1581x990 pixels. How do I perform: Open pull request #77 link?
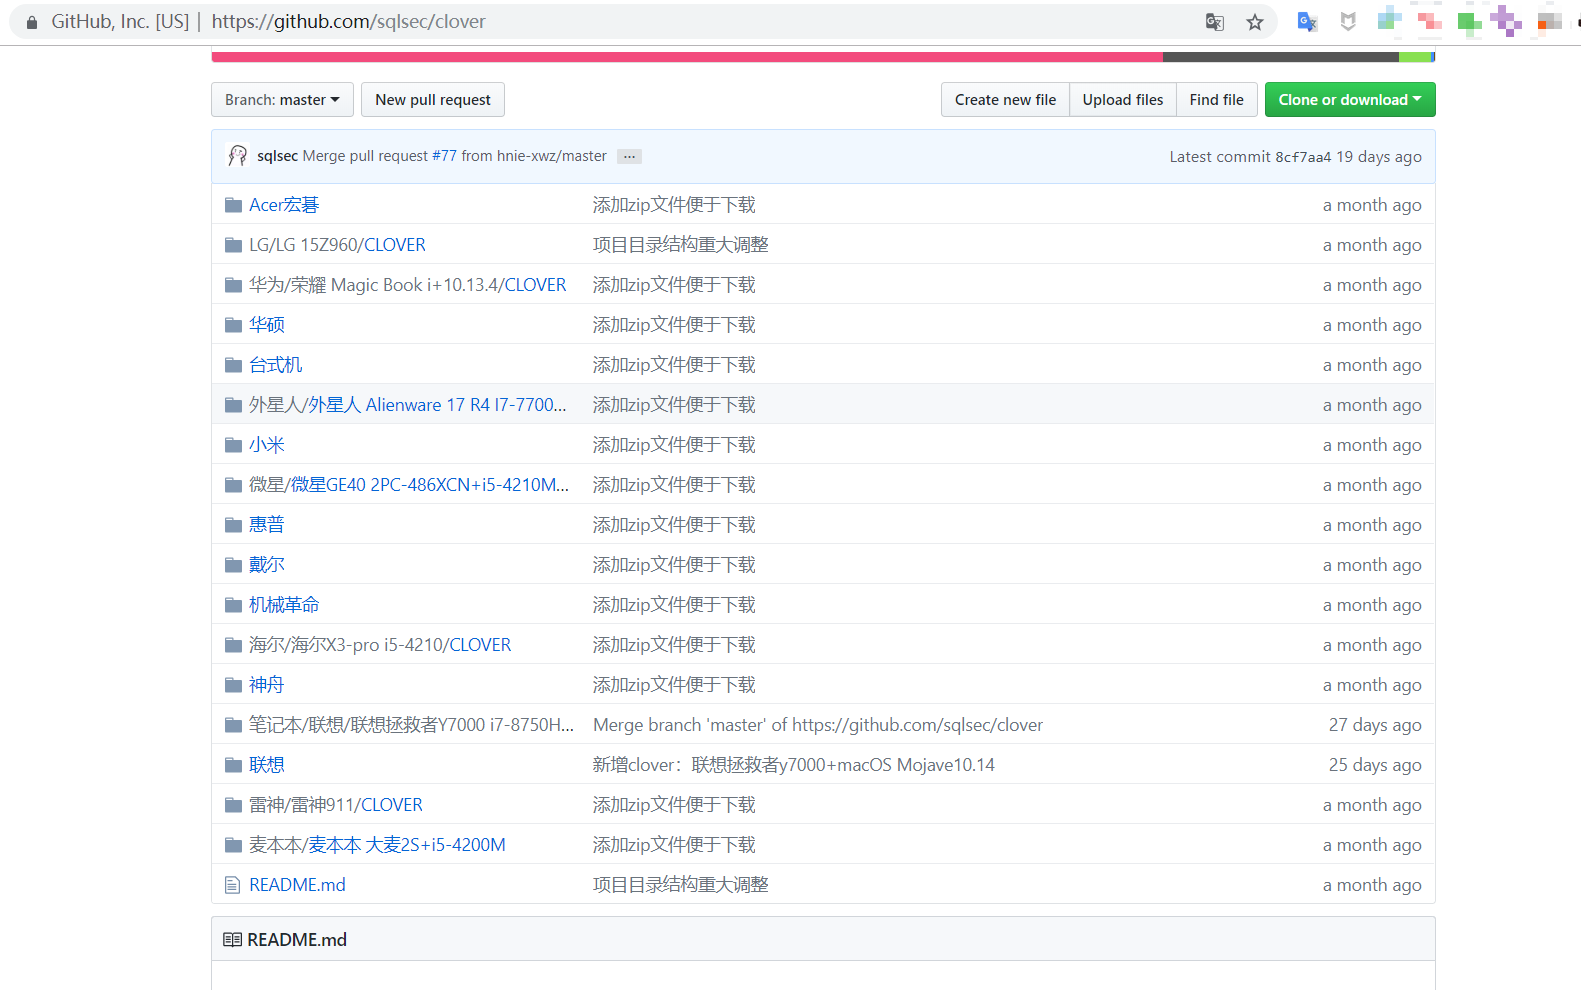coord(444,156)
